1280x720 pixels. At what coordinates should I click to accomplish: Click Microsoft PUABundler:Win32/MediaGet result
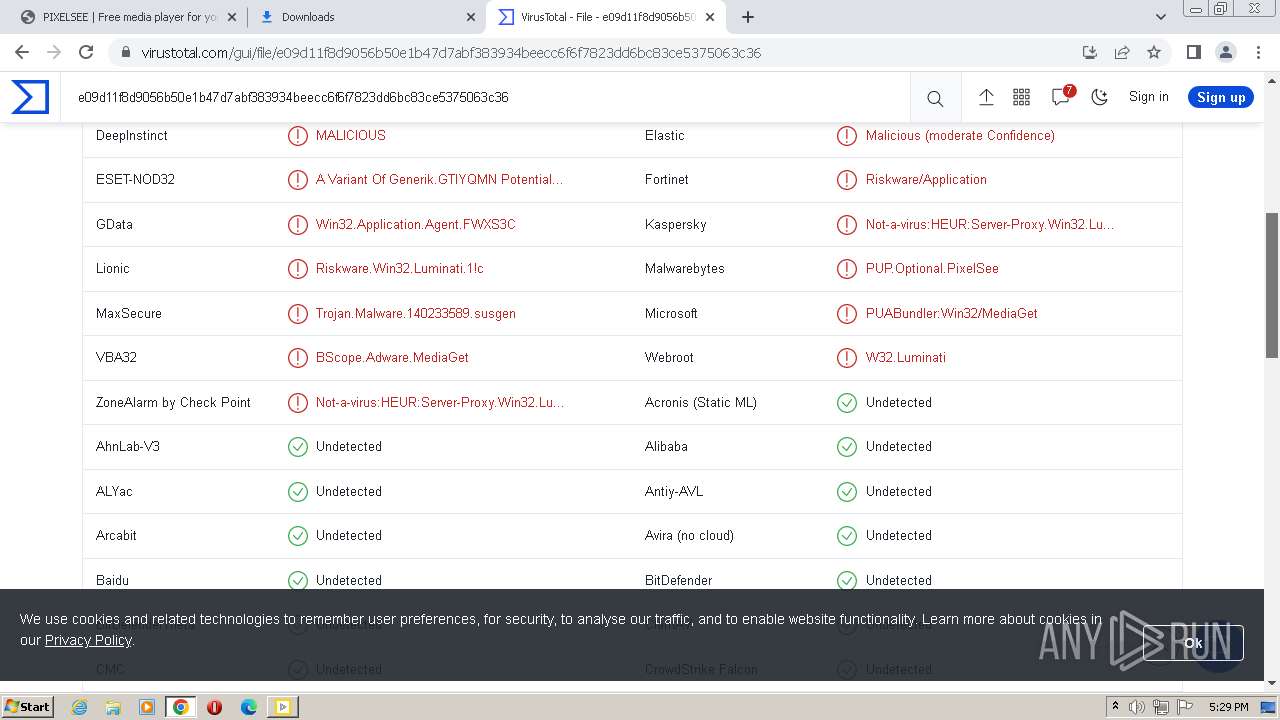952,313
